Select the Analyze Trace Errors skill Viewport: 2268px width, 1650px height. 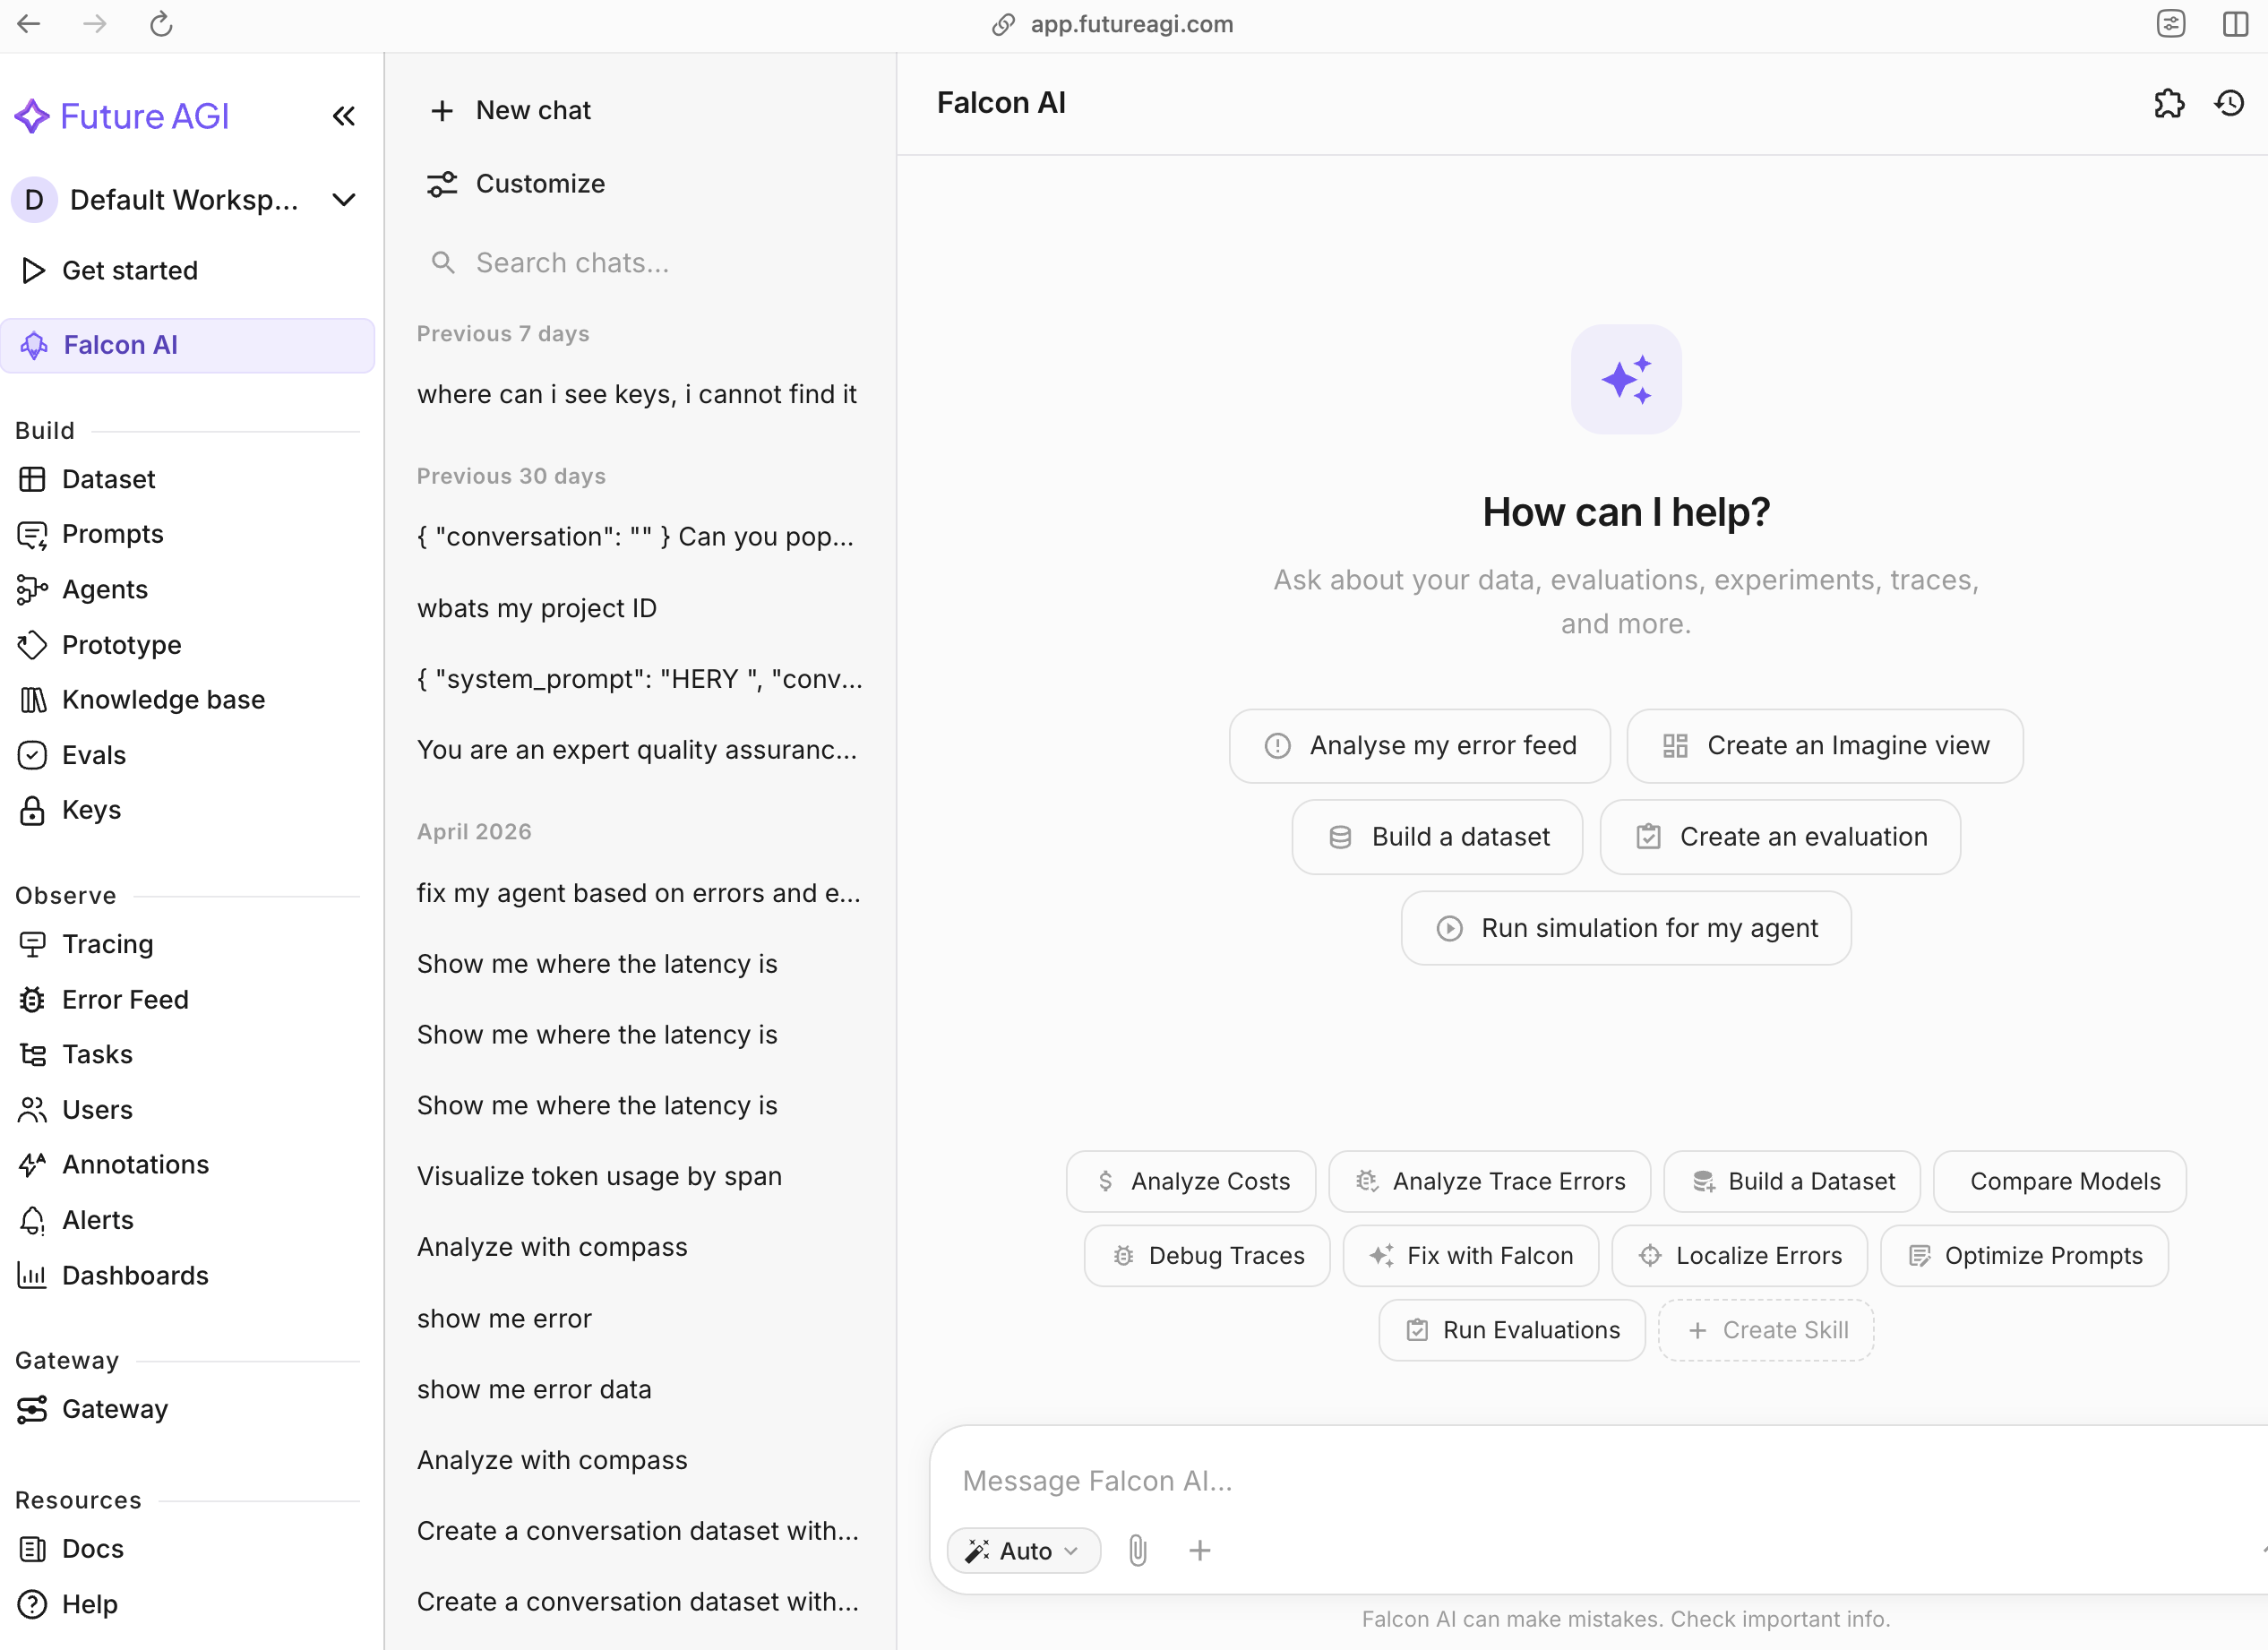pos(1490,1182)
